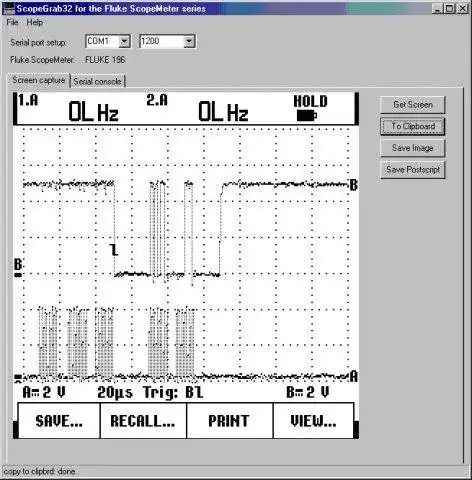This screenshot has height=480, width=472.
Task: Minimize the ScopeGrab32 window
Action: tap(438, 9)
